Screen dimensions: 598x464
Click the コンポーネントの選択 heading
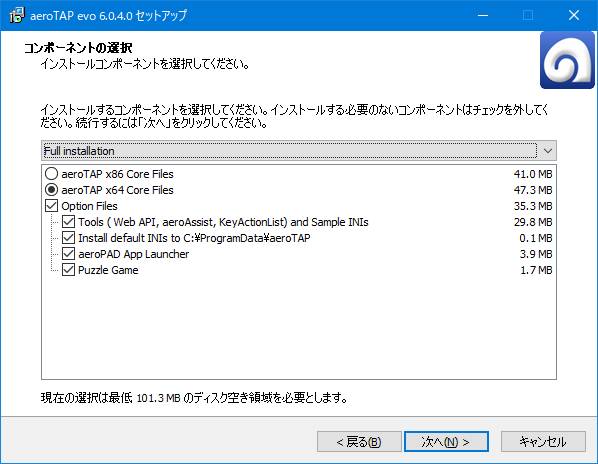(78, 48)
